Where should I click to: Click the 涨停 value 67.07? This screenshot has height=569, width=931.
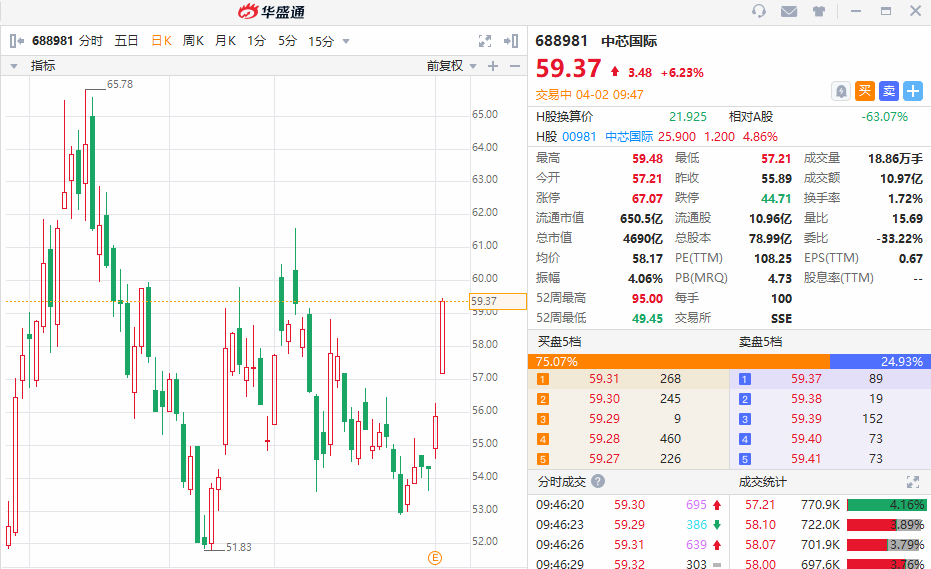pos(647,198)
